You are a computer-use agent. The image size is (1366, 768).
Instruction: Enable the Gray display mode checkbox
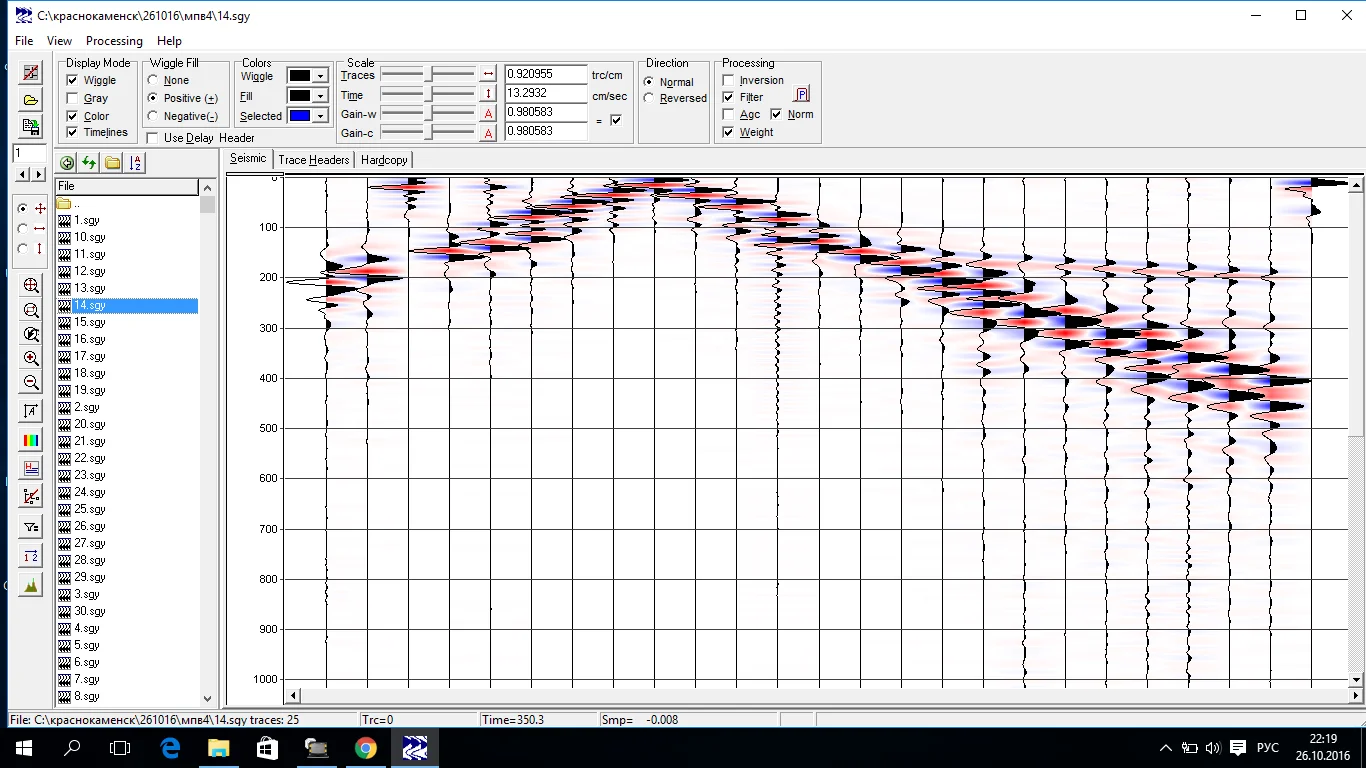coord(72,98)
